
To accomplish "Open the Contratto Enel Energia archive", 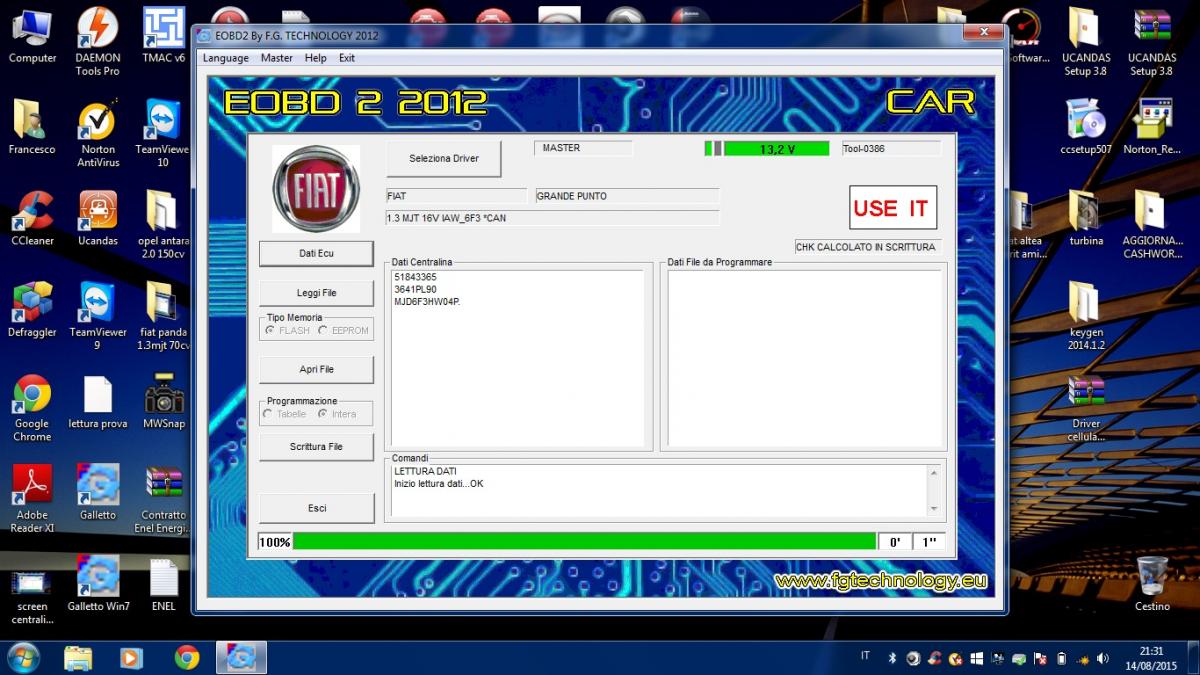I will 164,499.
